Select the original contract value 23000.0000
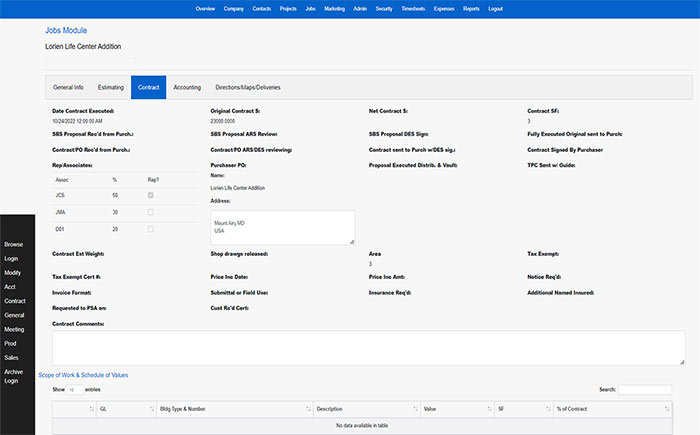 tap(223, 121)
